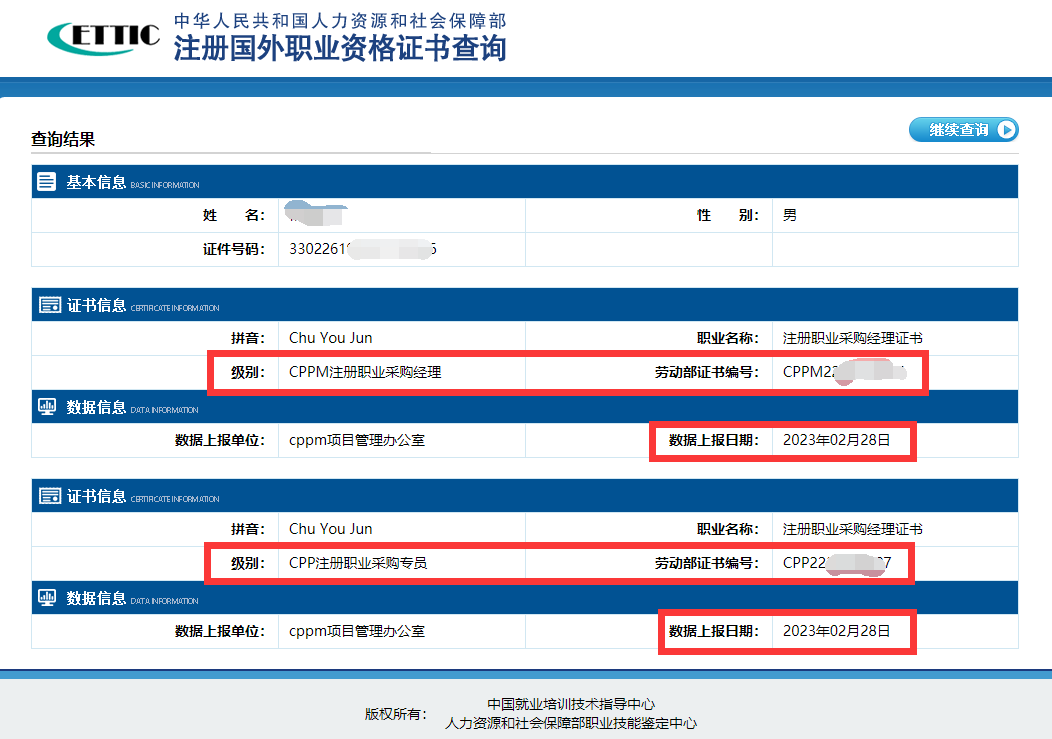Click the 证书信息 icon above the CPP专员 certificate
1052x739 pixels.
(46, 496)
